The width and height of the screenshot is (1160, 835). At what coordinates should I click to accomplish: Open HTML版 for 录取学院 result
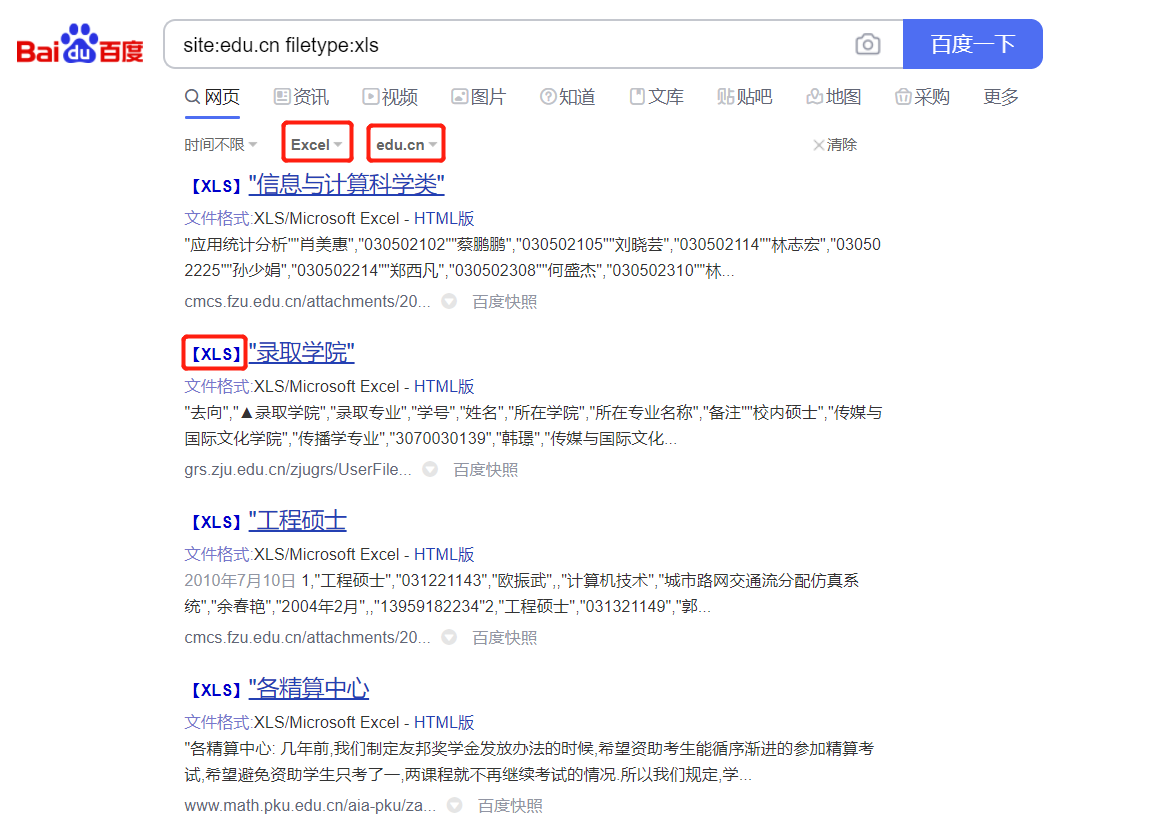click(444, 386)
